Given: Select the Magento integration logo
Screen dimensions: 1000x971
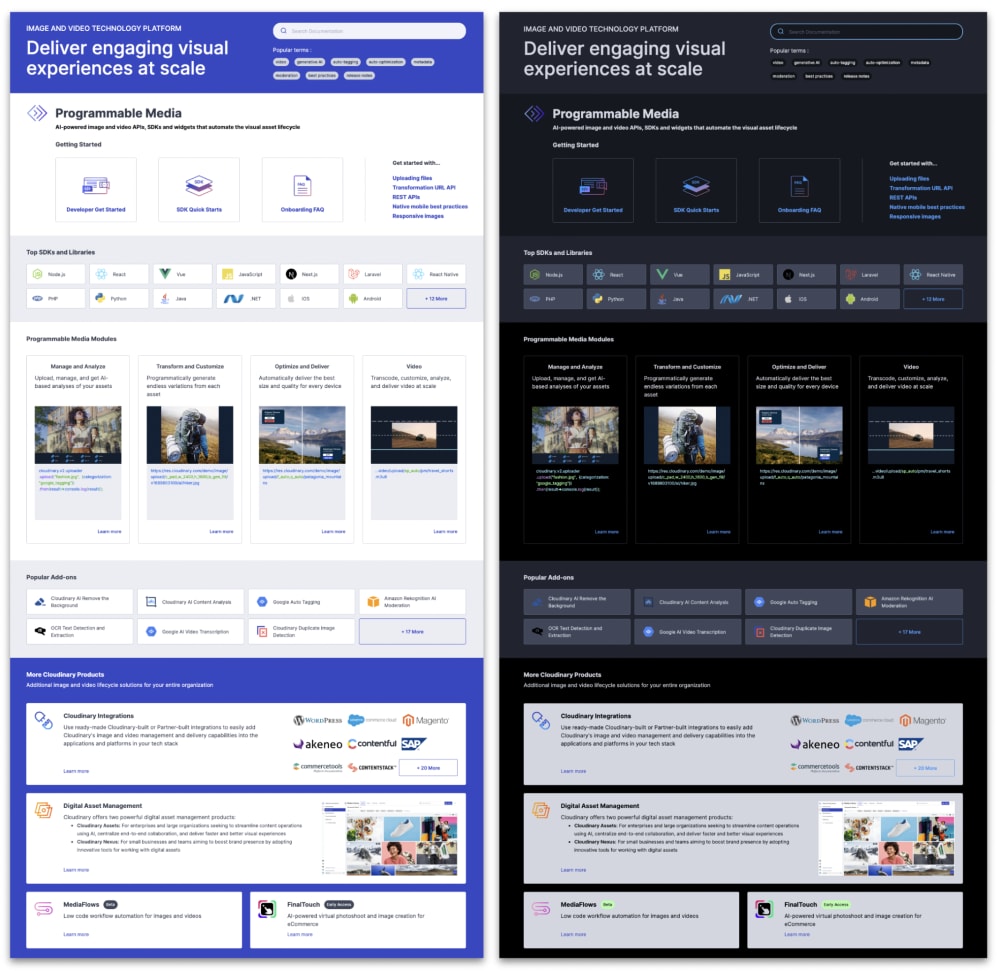Looking at the screenshot, I should 426,719.
